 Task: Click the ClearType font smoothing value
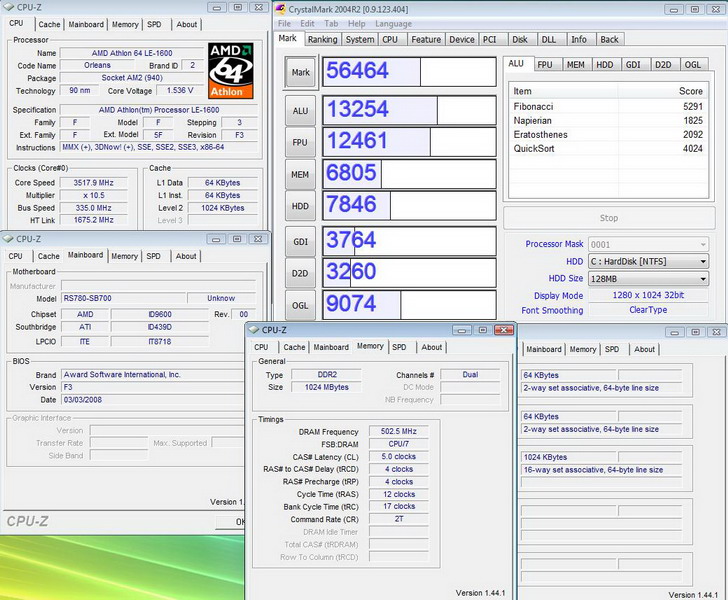[648, 310]
